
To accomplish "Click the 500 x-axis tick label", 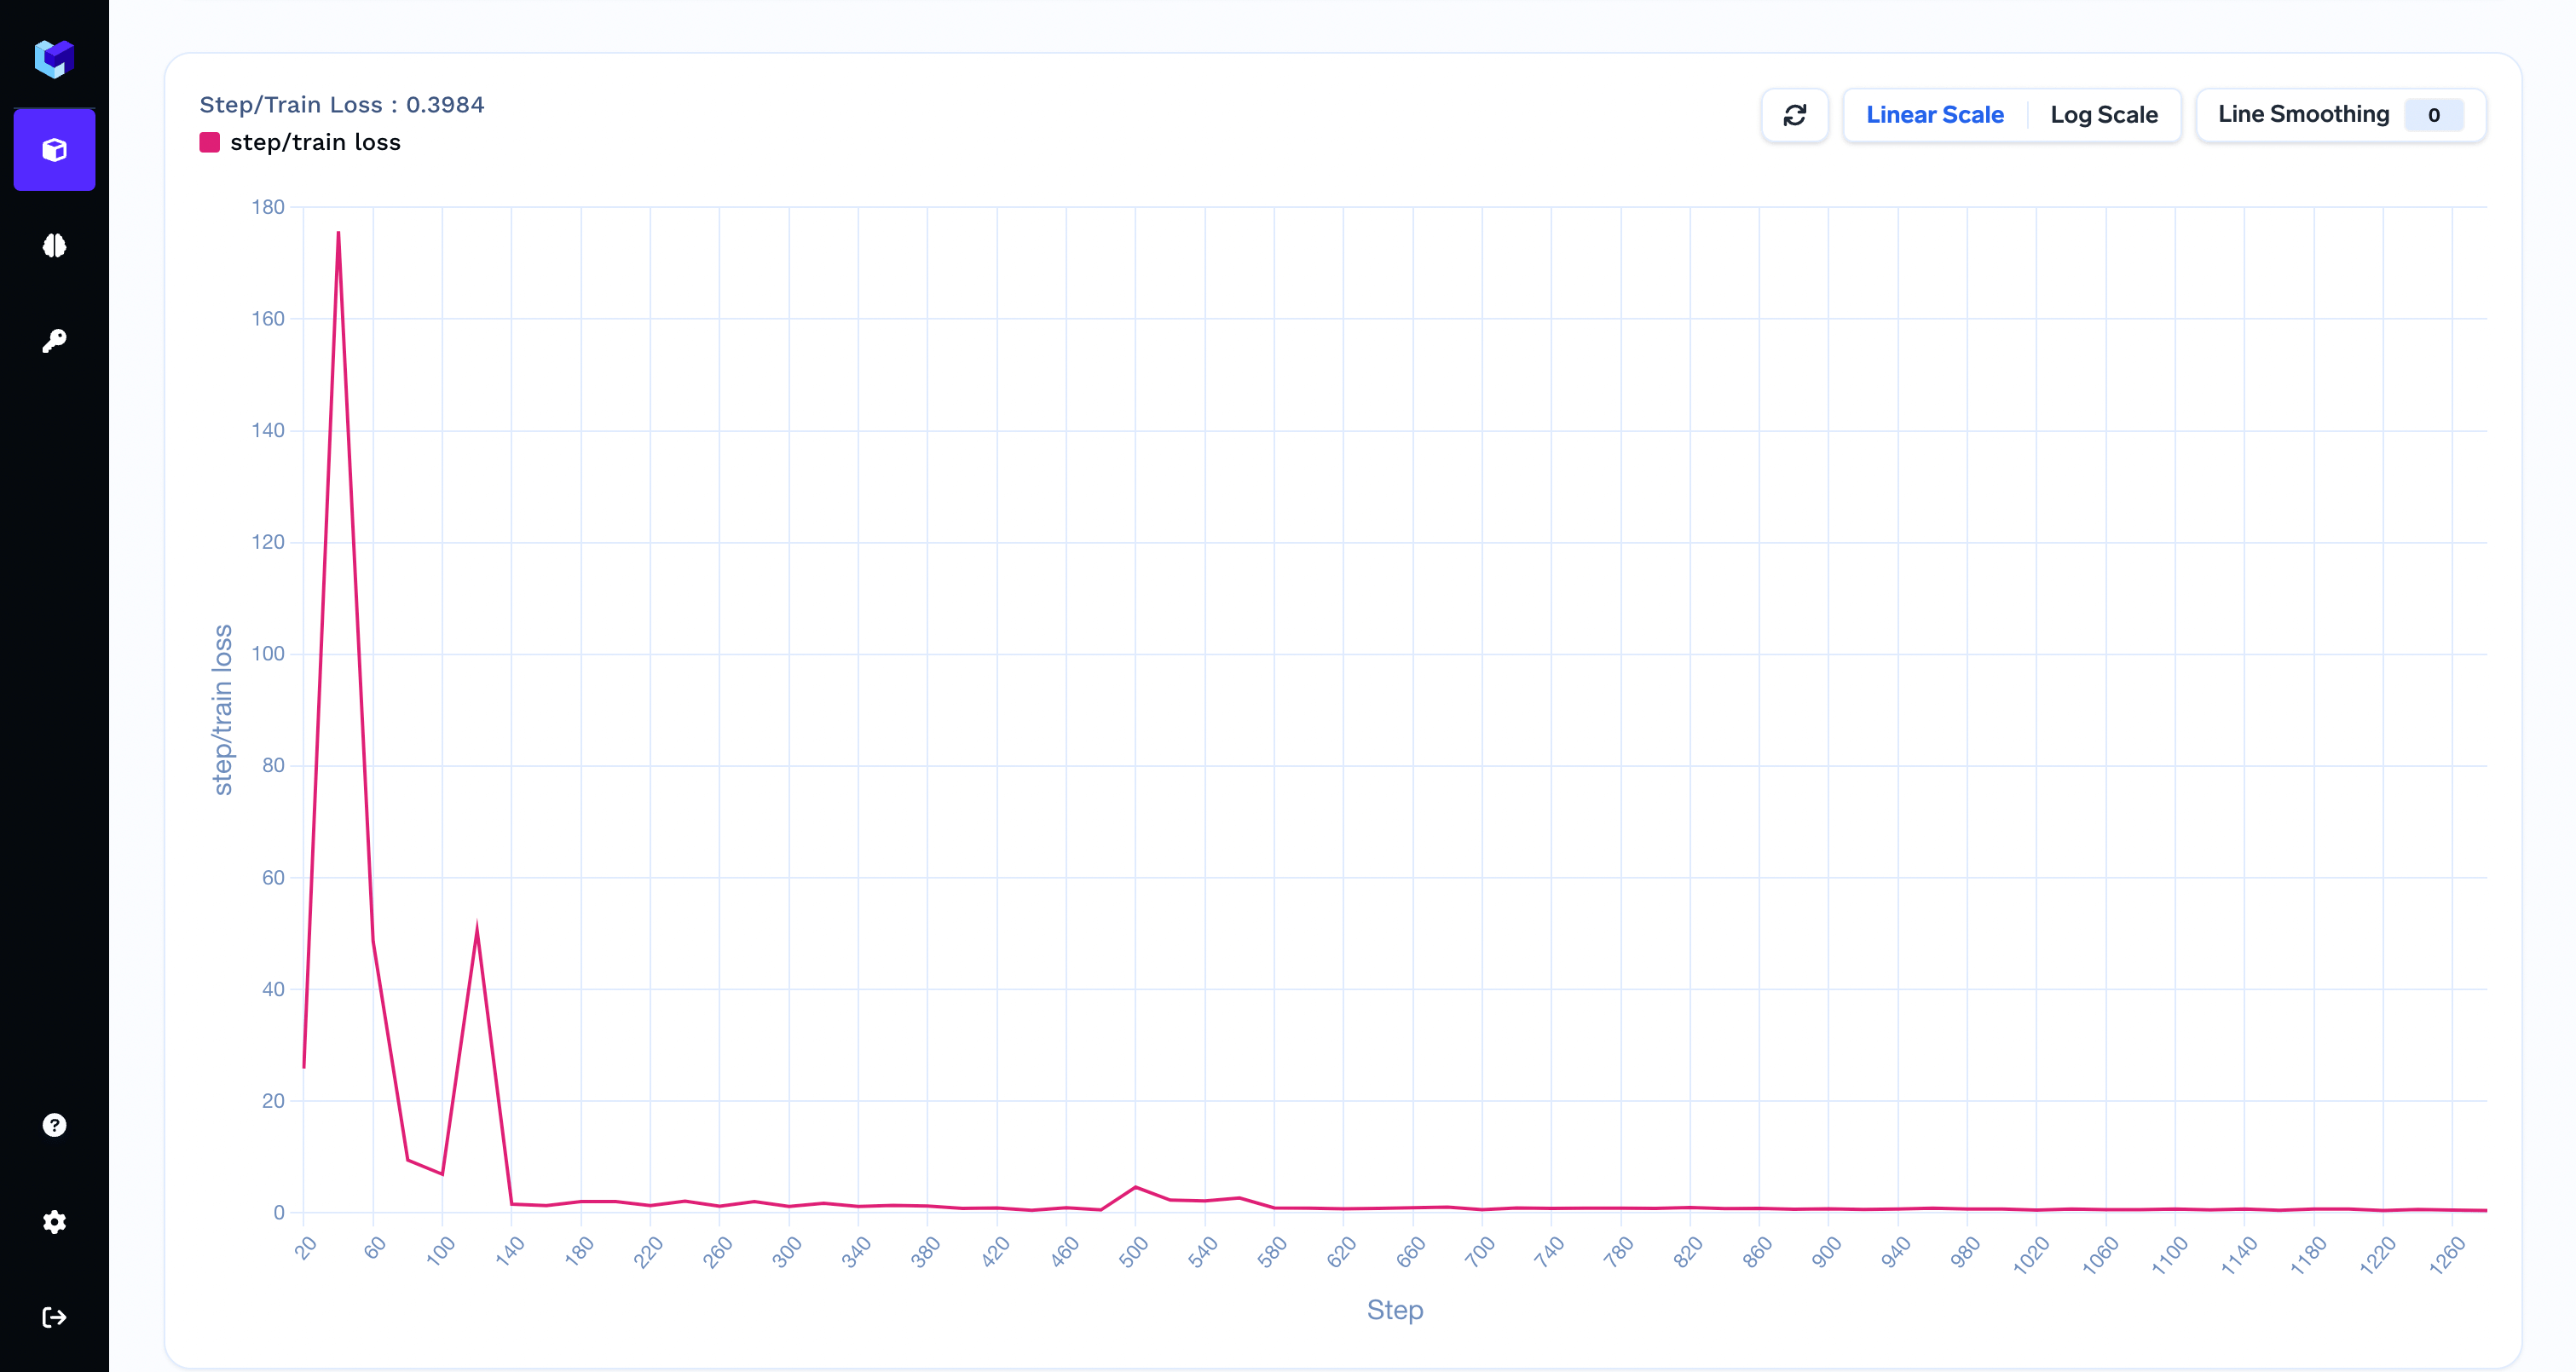I will tap(1133, 1252).
